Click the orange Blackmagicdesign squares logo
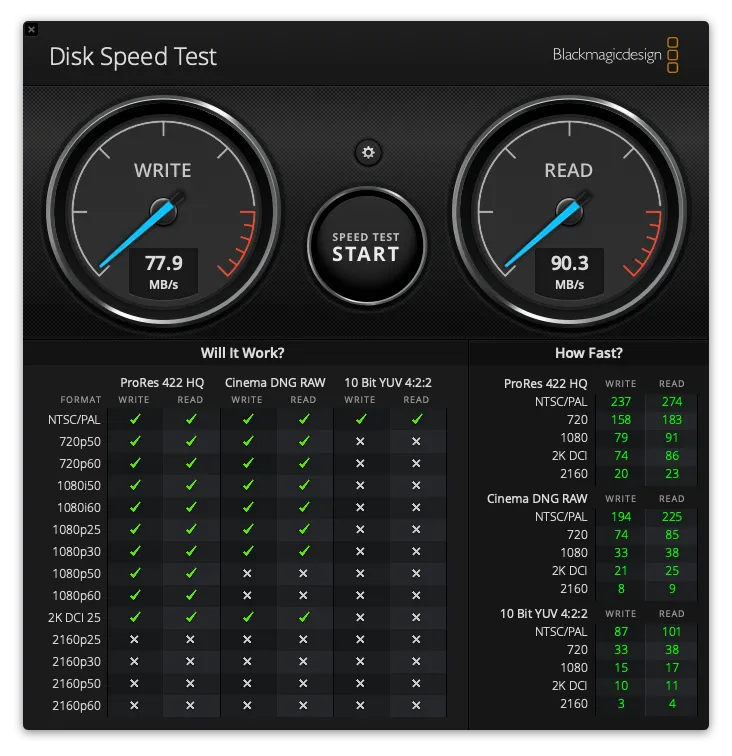The height and width of the screenshot is (756, 732). pos(672,55)
